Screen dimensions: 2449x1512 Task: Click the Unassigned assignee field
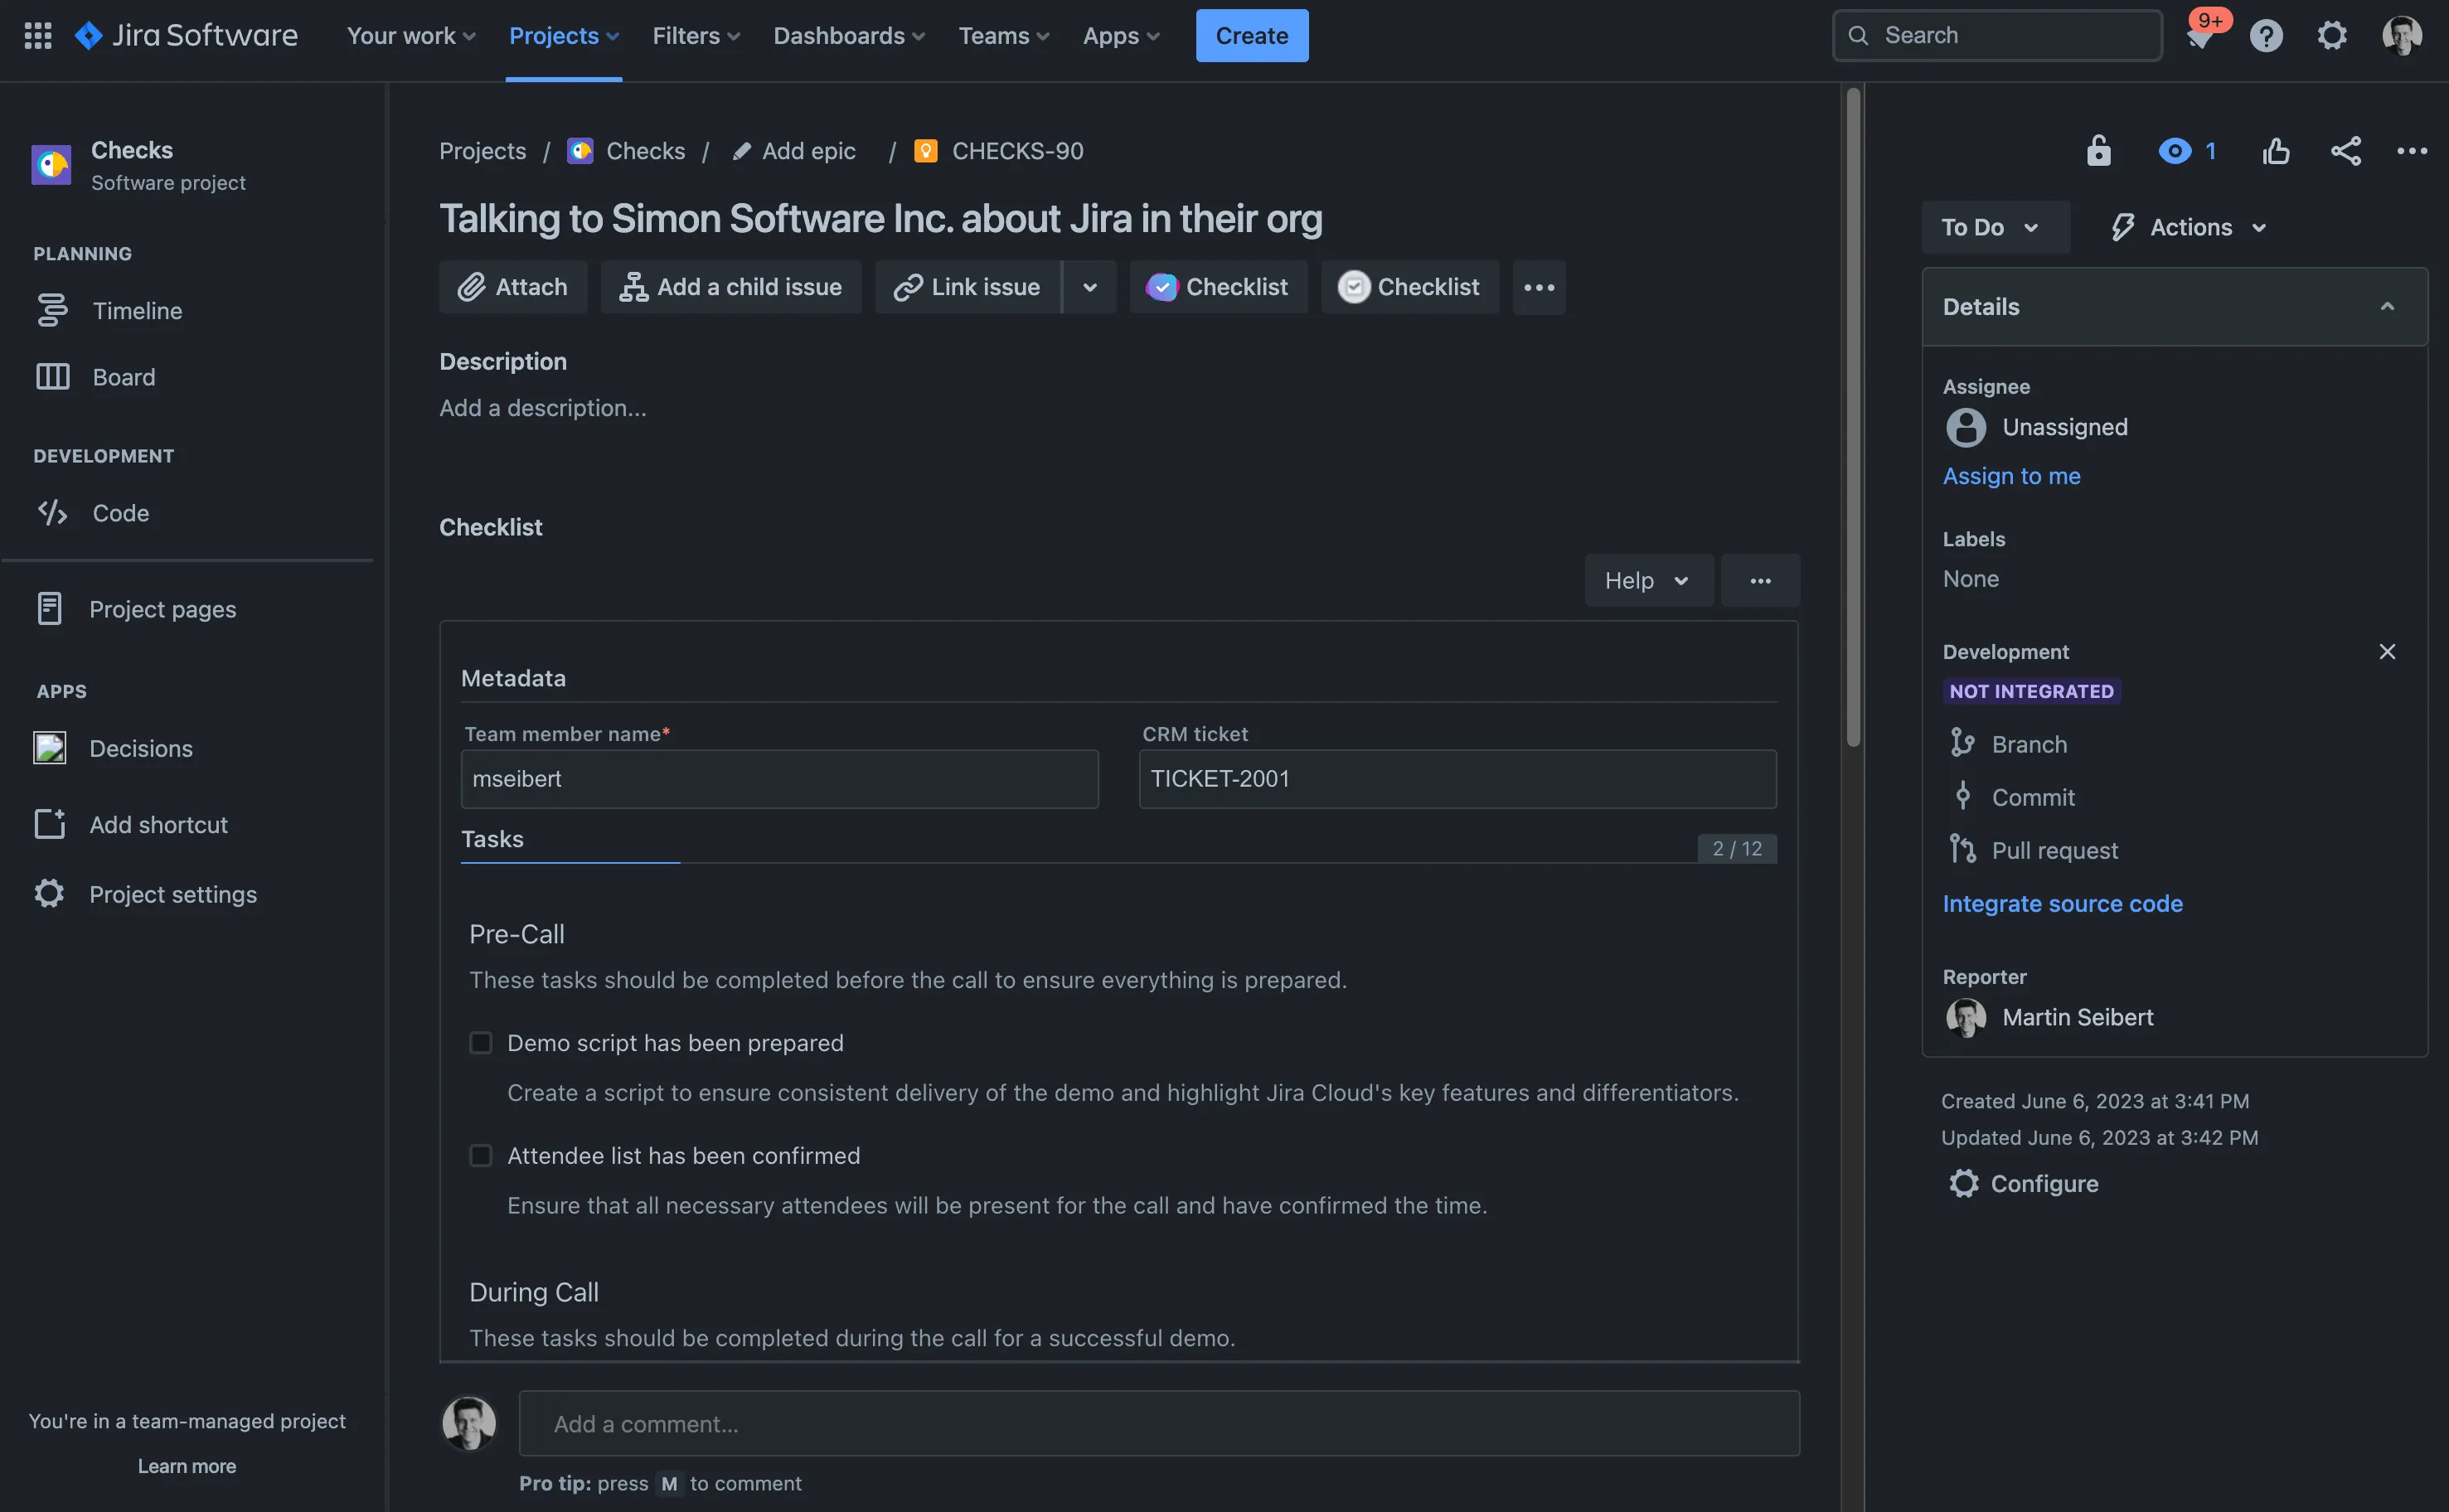(x=2036, y=428)
